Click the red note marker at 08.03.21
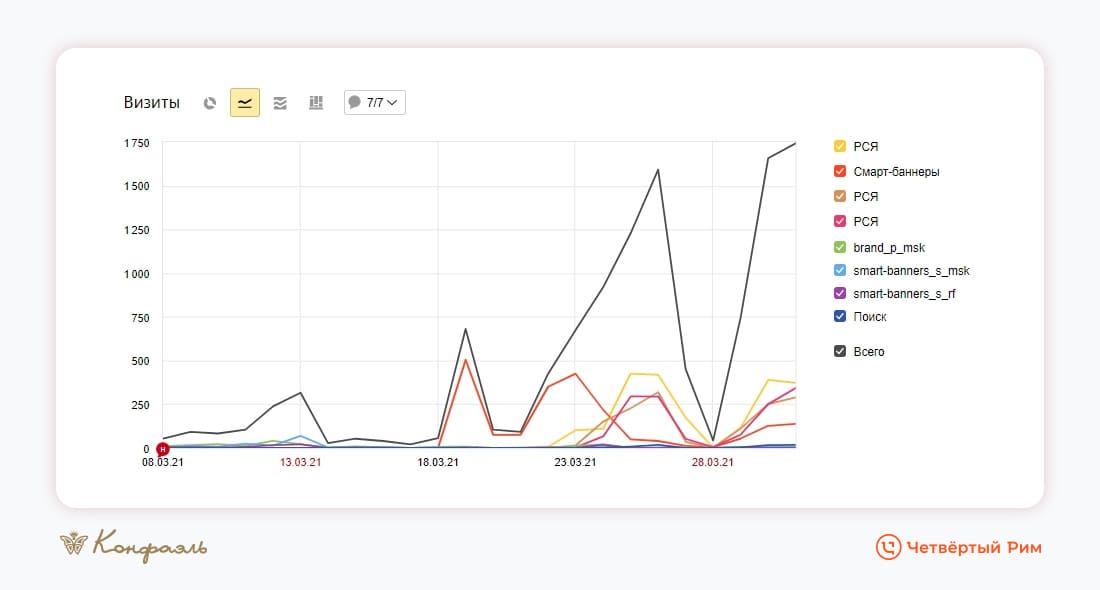 pyautogui.click(x=163, y=449)
